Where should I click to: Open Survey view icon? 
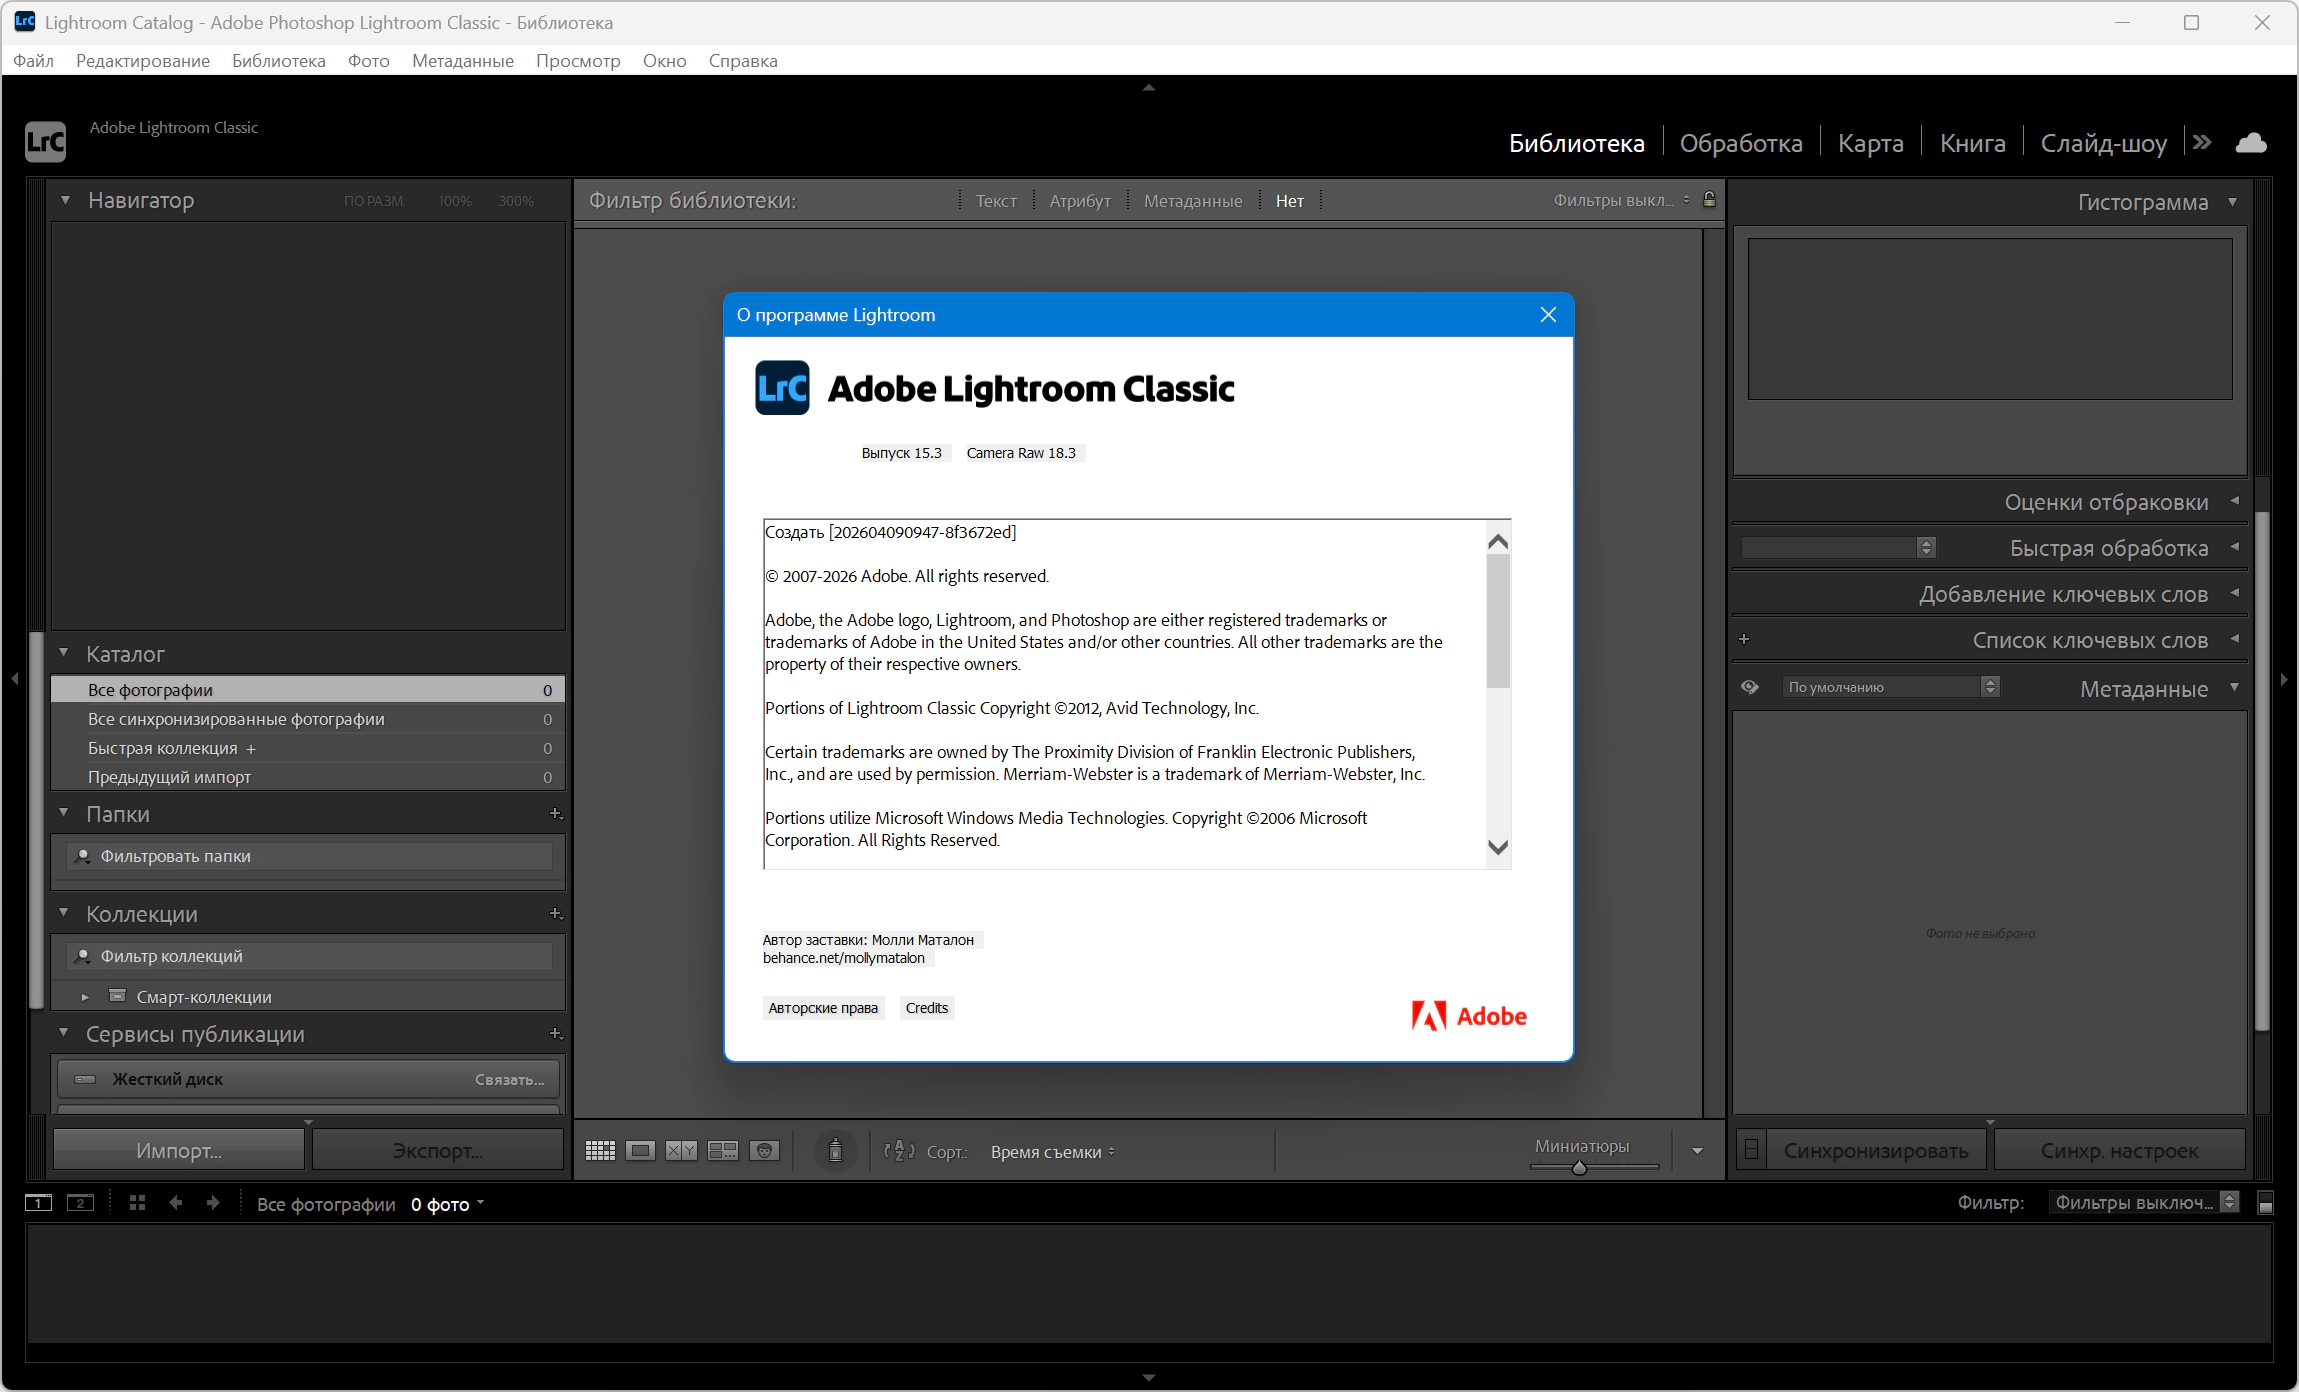click(x=722, y=1151)
